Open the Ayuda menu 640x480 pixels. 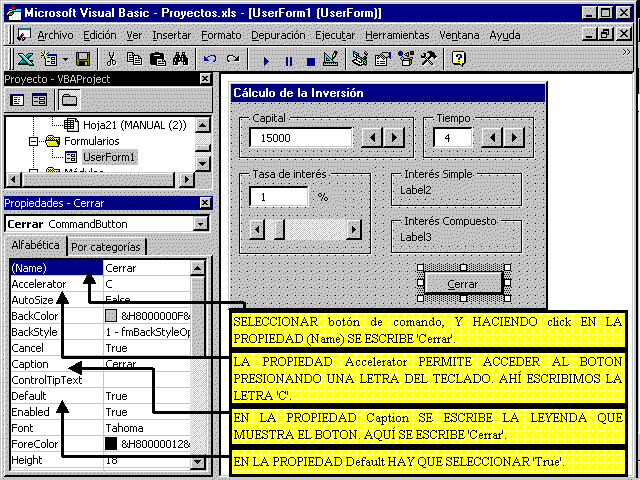504,36
